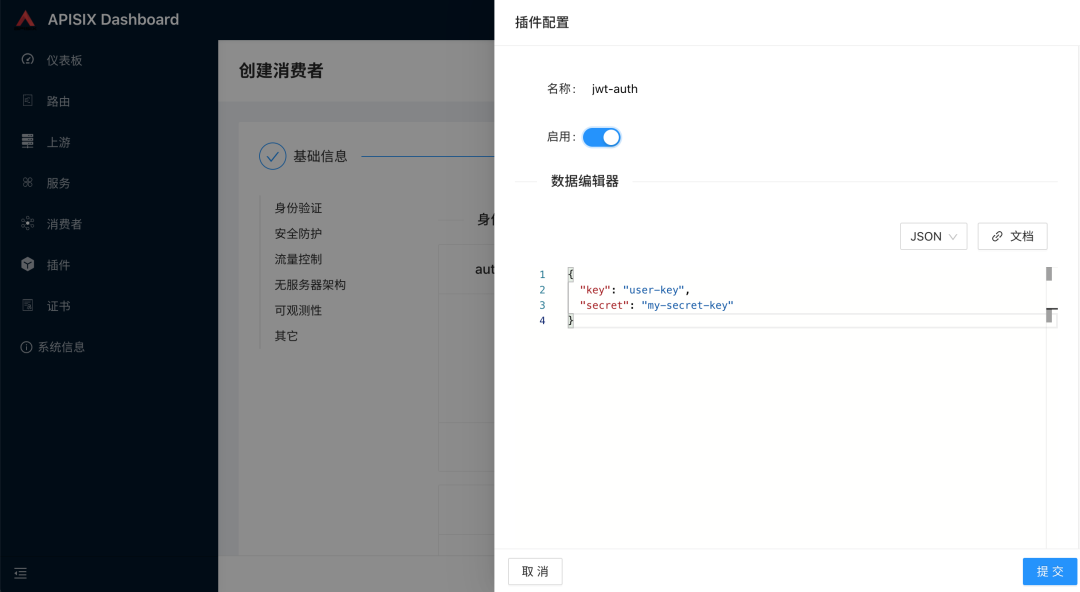Go to 上游 menu item
The width and height of the screenshot is (1080, 592).
(x=58, y=142)
